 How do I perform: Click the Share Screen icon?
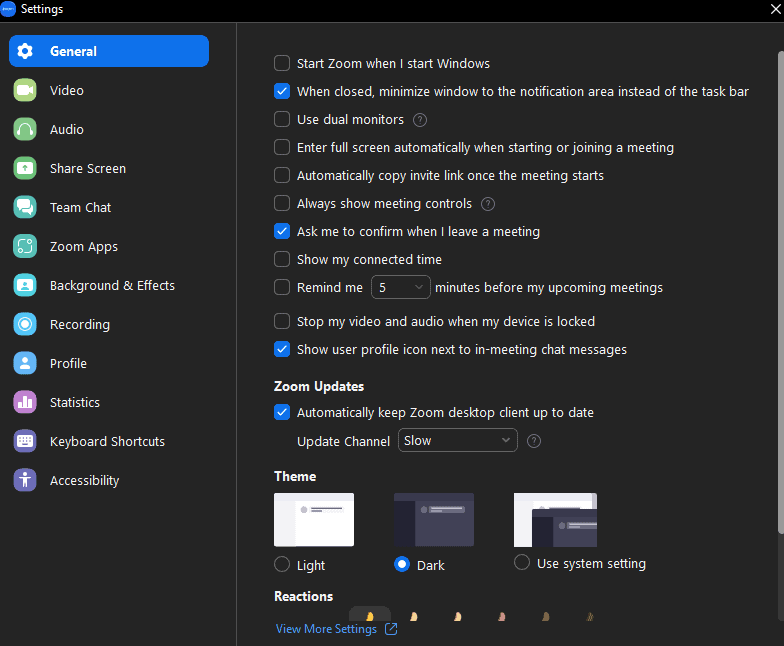[25, 168]
